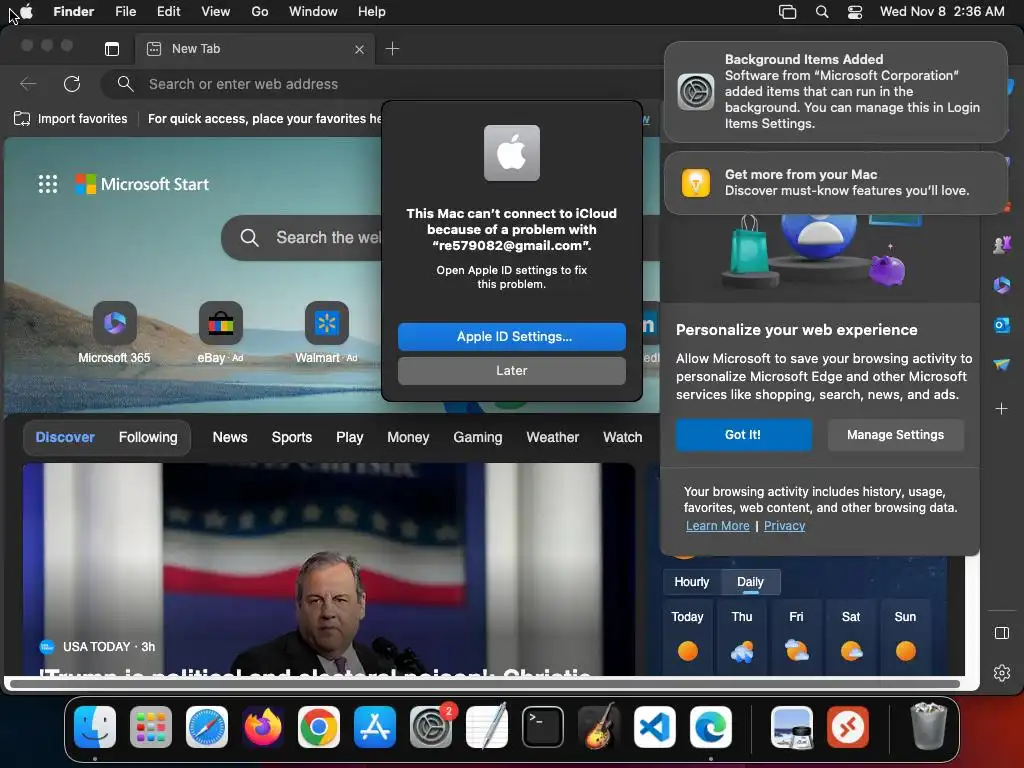Open a new tab with plus button
1024x768 pixels.
click(392, 49)
